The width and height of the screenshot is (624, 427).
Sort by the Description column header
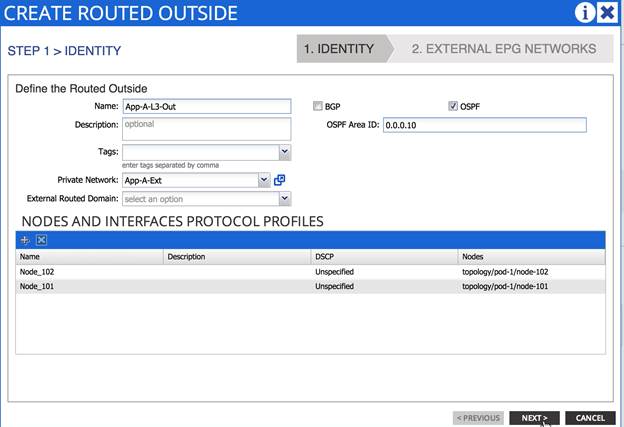[x=237, y=257]
